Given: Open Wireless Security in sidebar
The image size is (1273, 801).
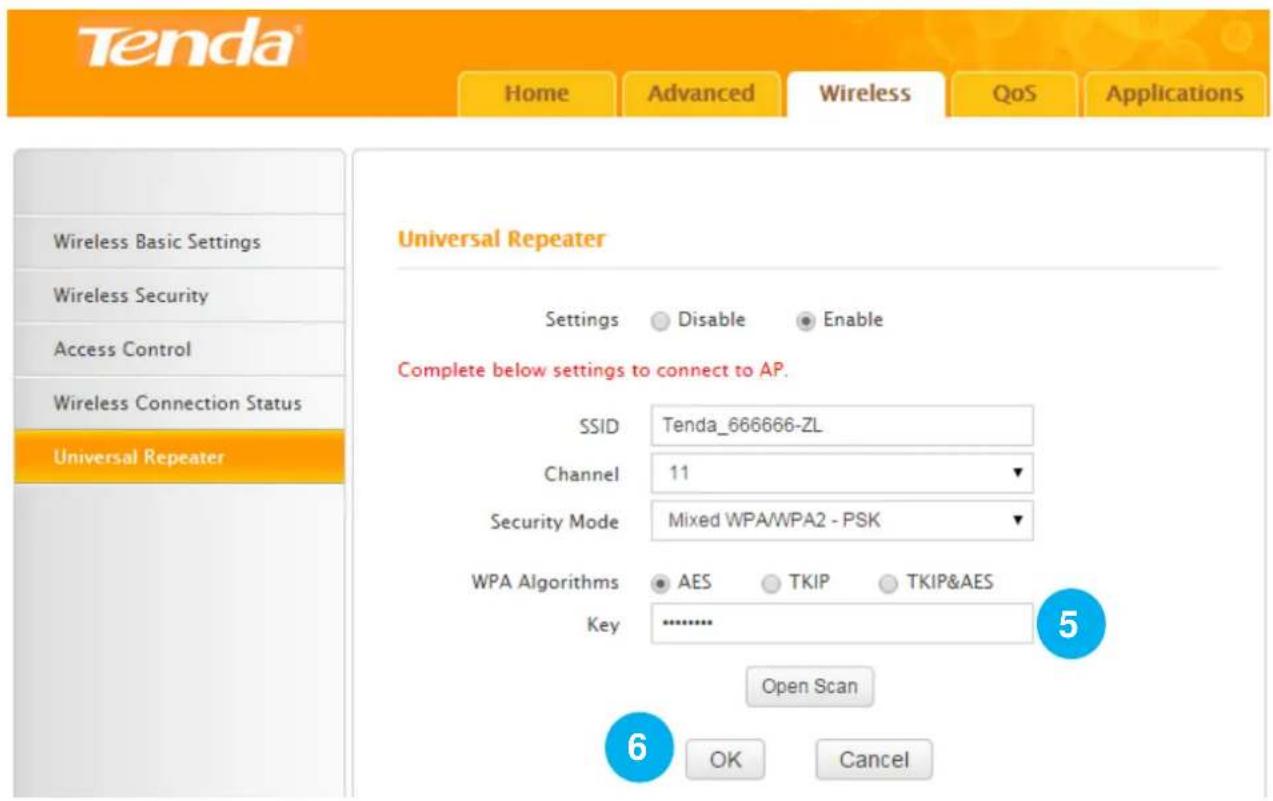Looking at the screenshot, I should pos(179,296).
